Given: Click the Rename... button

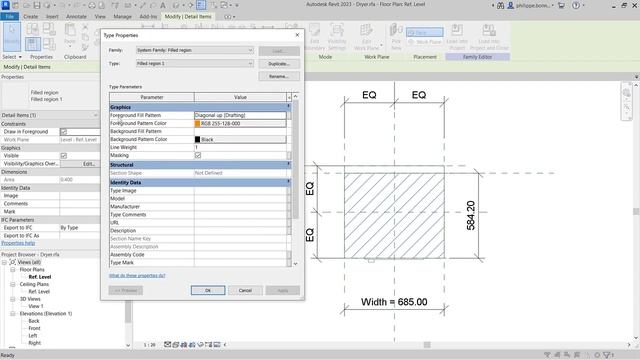Looking at the screenshot, I should click(279, 76).
